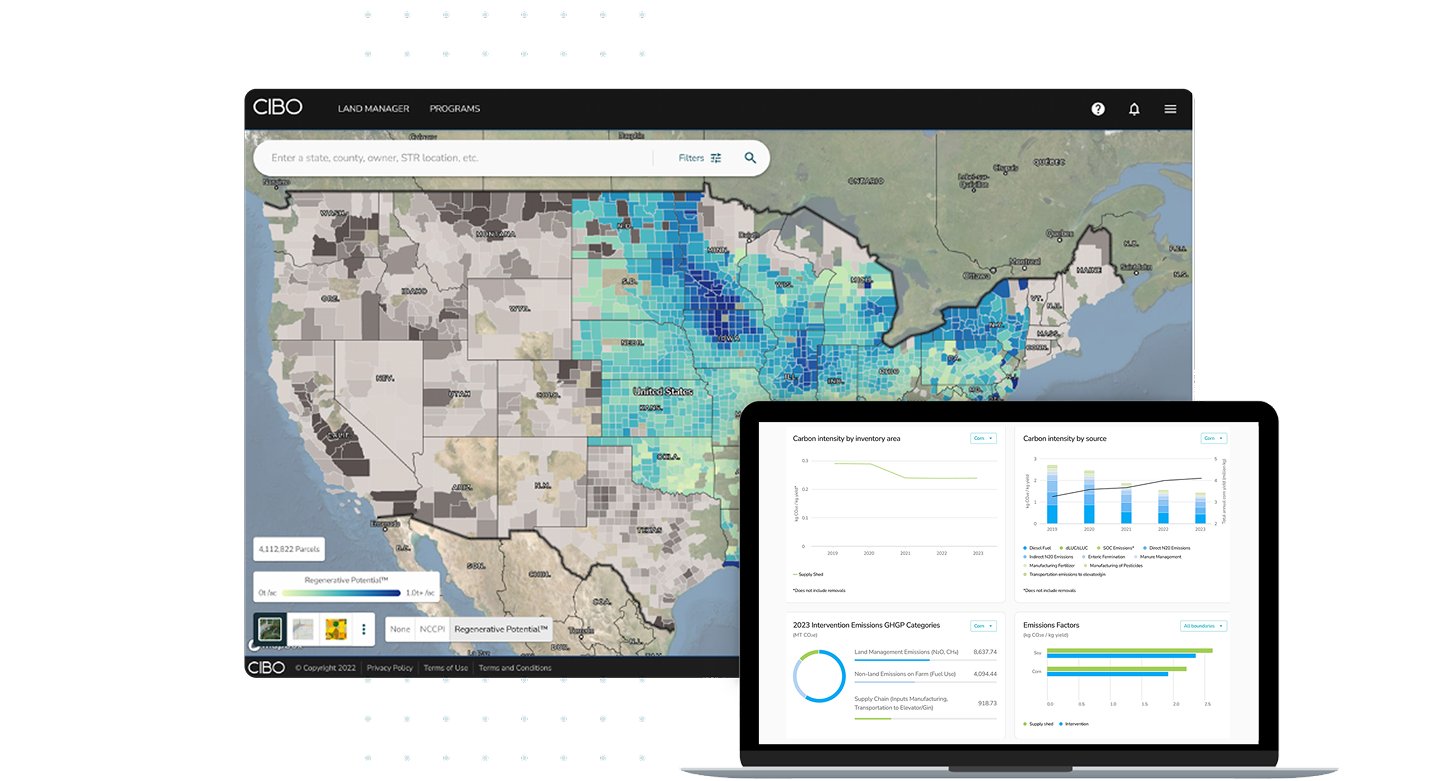Toggle the Manure Management legend item
This screenshot has height=781, width=1439.
point(1157,557)
